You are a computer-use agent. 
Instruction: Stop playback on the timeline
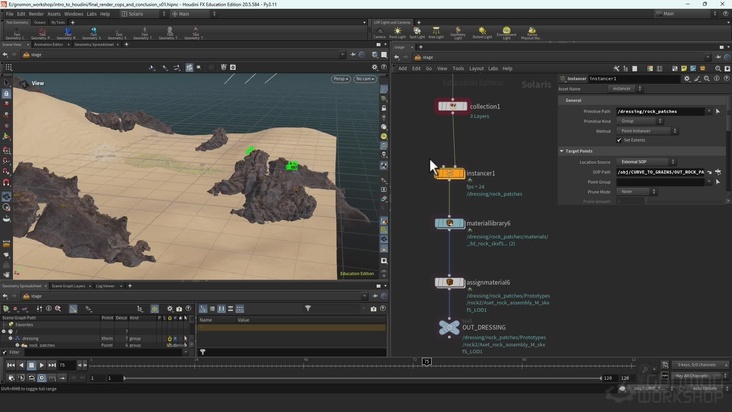[31, 365]
